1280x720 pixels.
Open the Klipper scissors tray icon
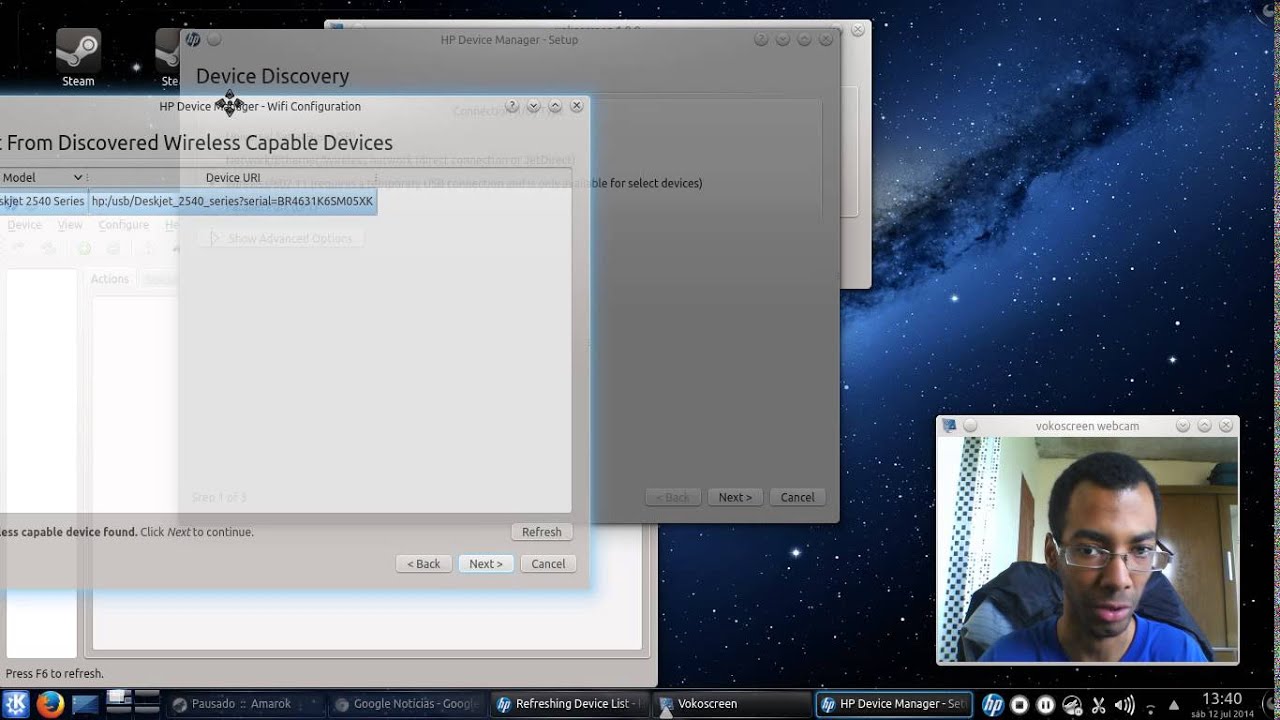click(1098, 704)
